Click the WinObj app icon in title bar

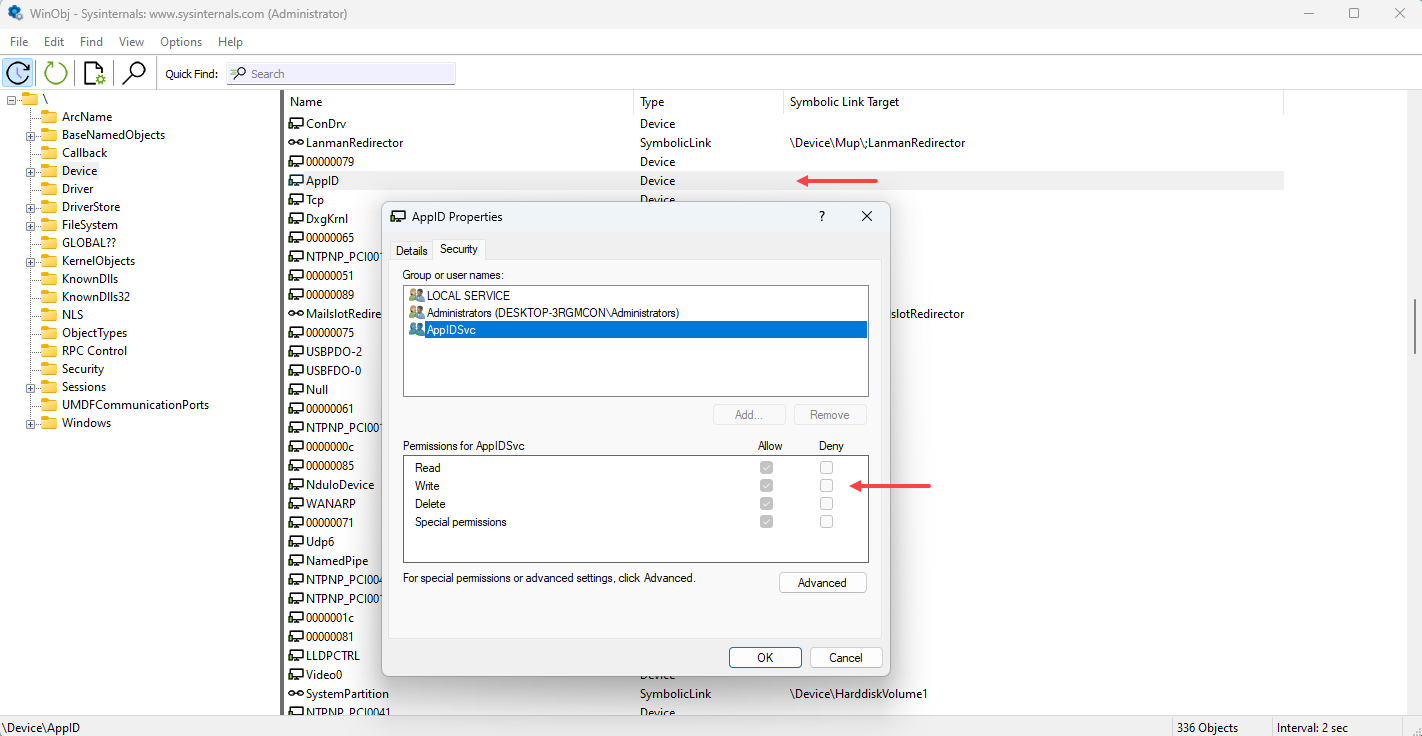(x=16, y=14)
